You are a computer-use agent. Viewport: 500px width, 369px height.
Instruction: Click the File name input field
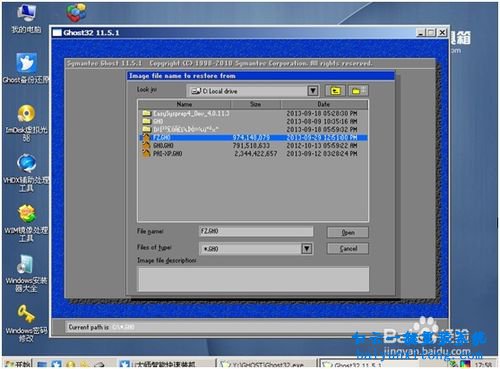256,231
